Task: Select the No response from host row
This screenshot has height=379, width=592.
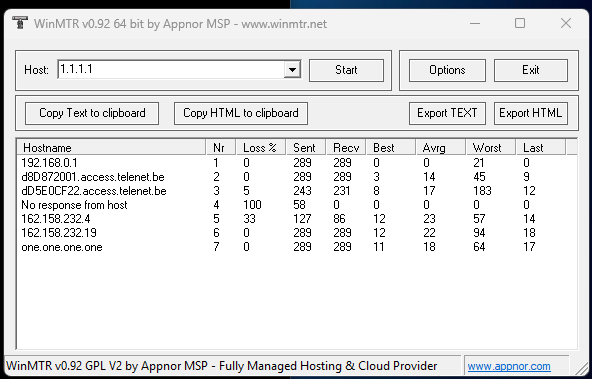Action: [x=297, y=205]
